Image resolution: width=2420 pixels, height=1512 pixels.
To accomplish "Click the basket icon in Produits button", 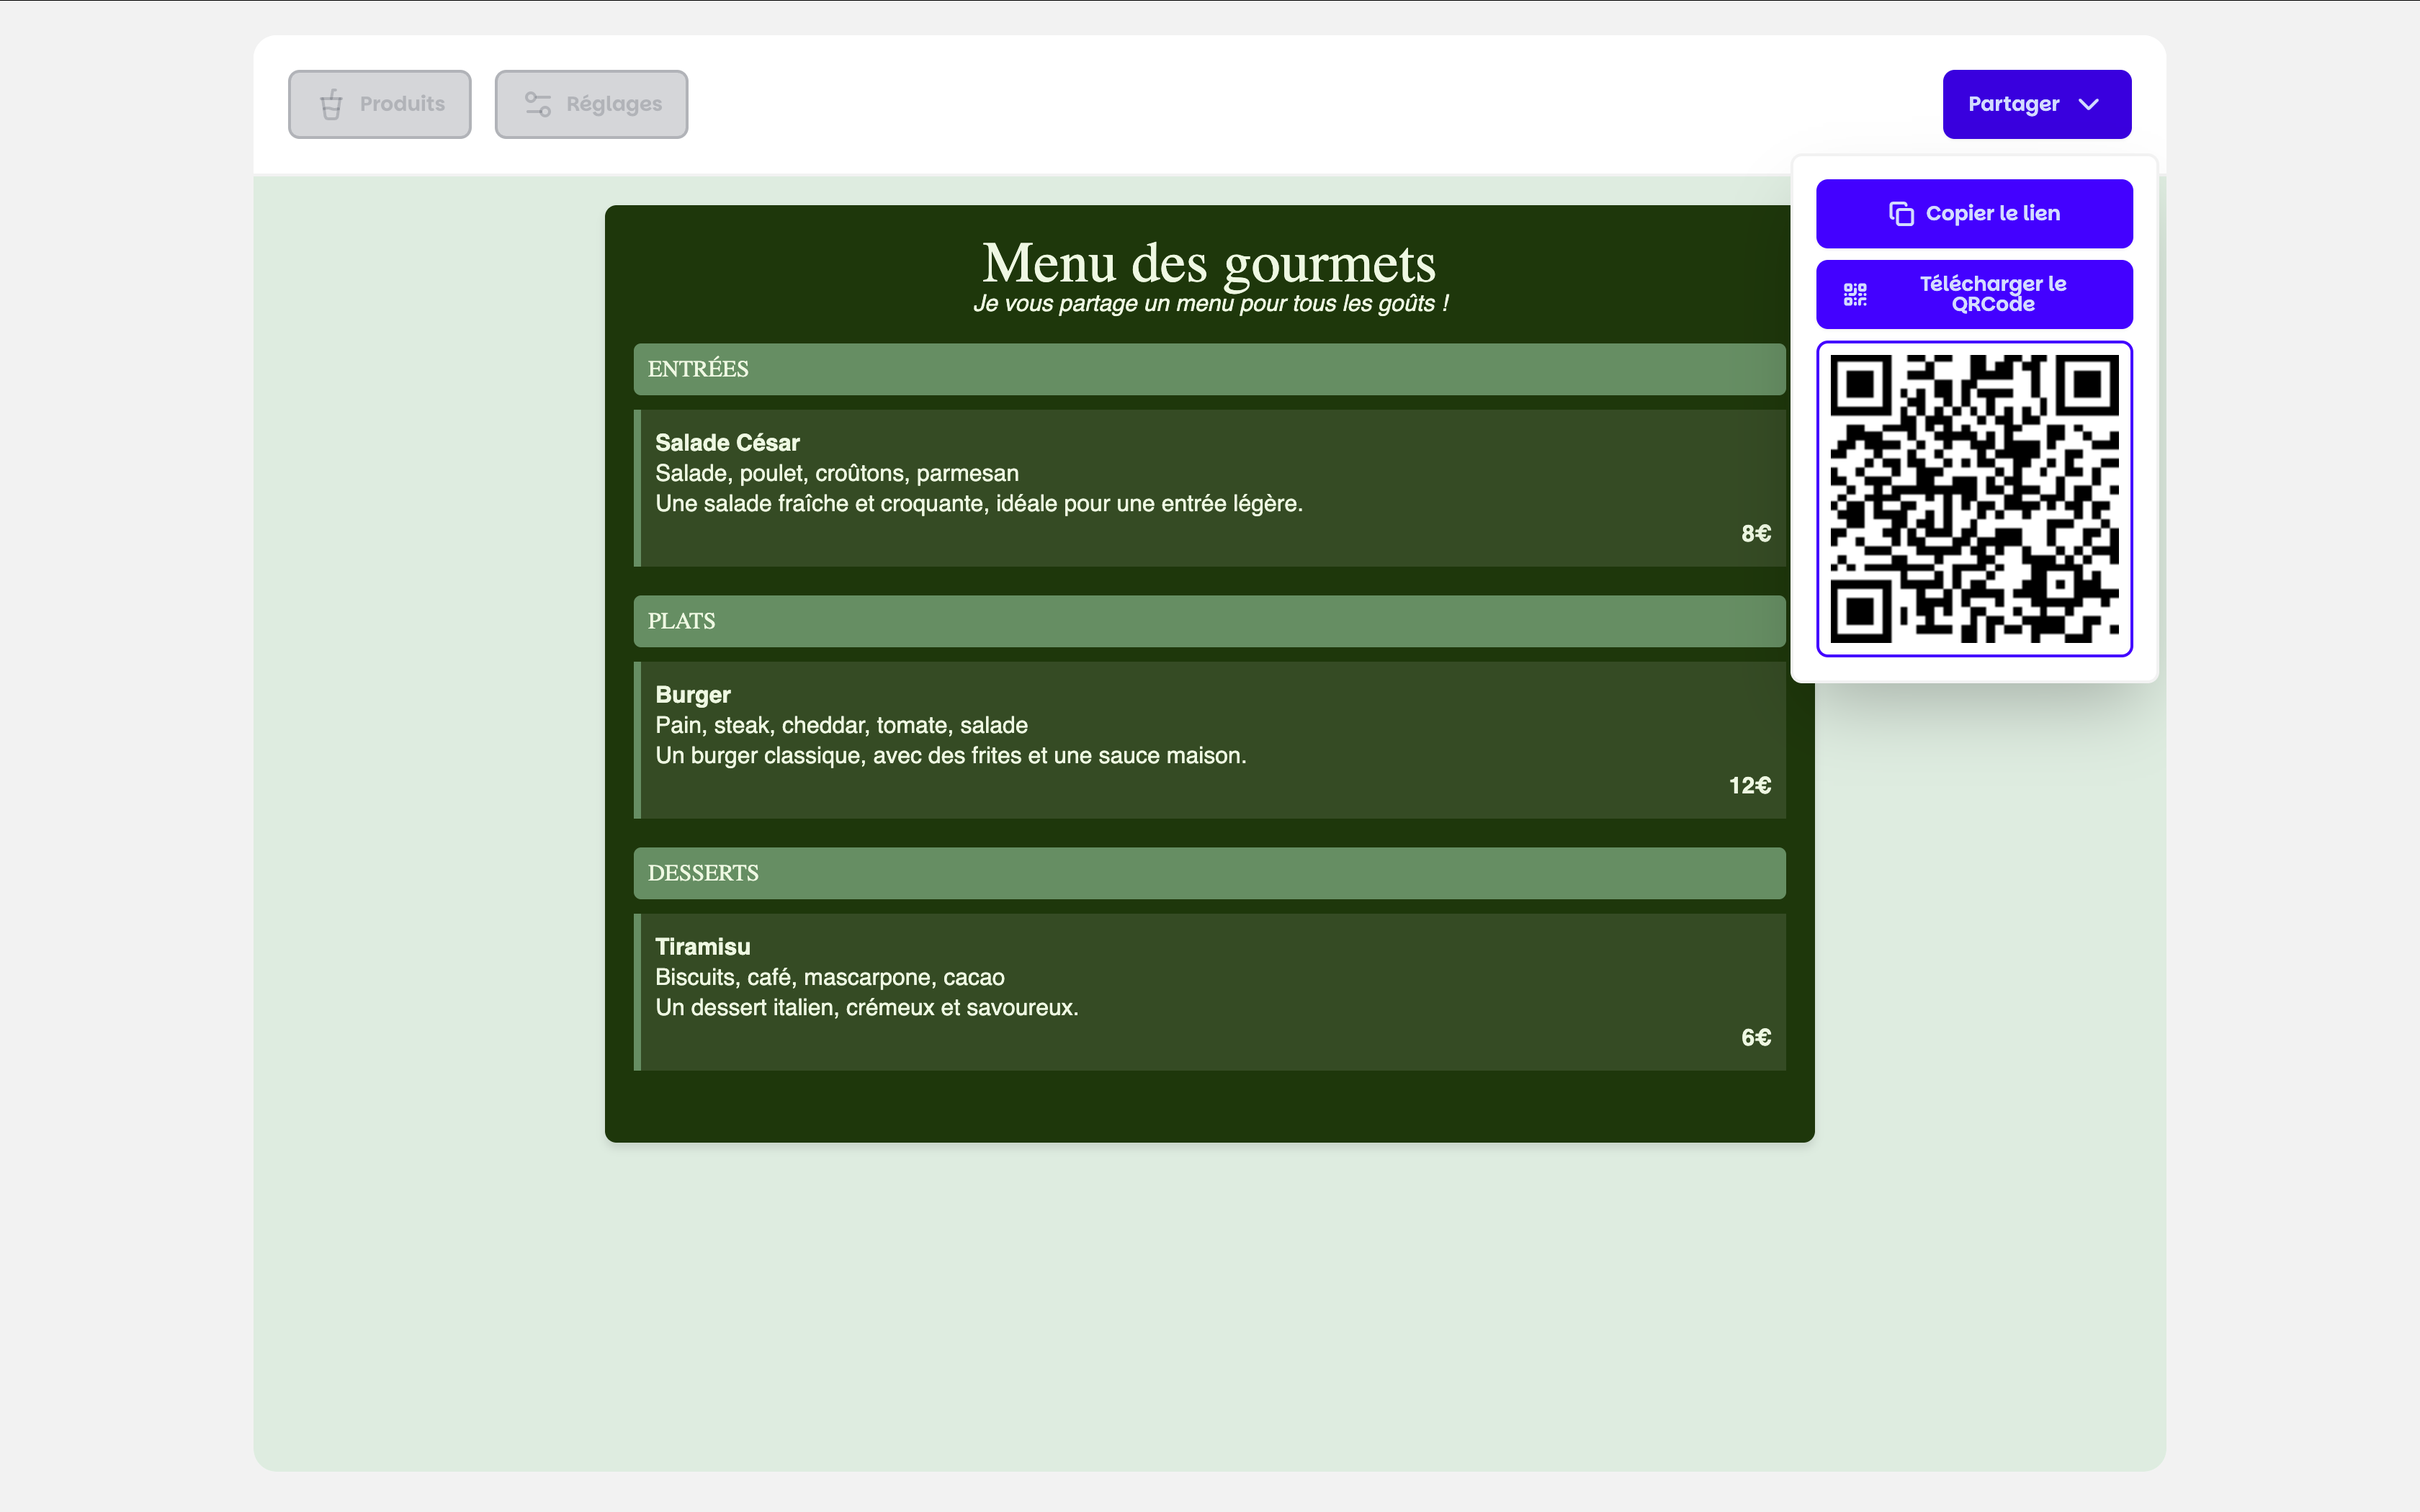I will point(331,104).
